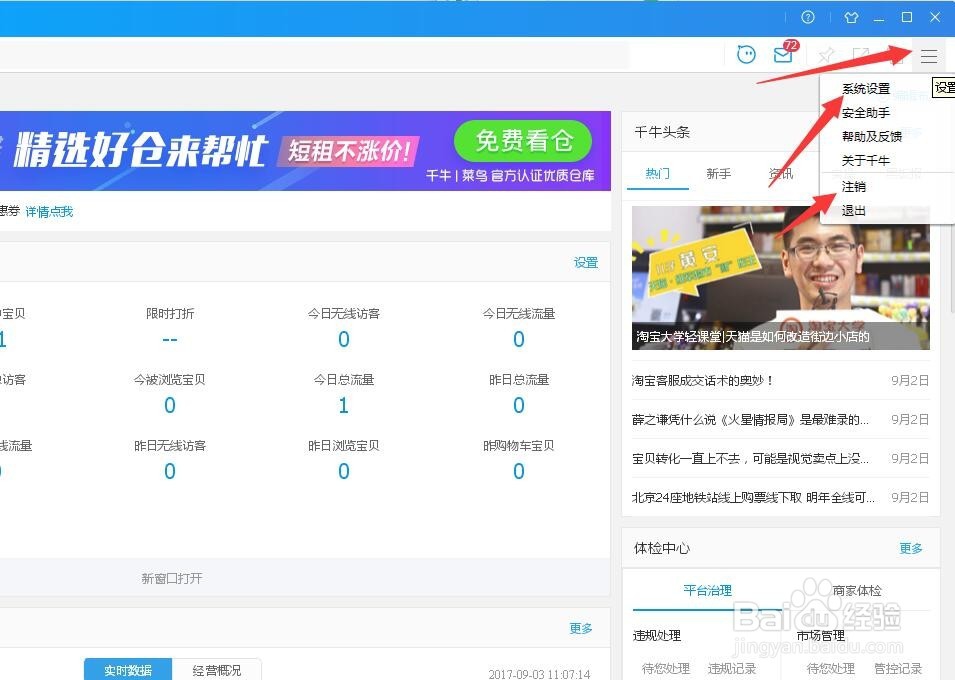Open 关于千牛 menu entry
This screenshot has width=955, height=680.
pyautogui.click(x=865, y=161)
